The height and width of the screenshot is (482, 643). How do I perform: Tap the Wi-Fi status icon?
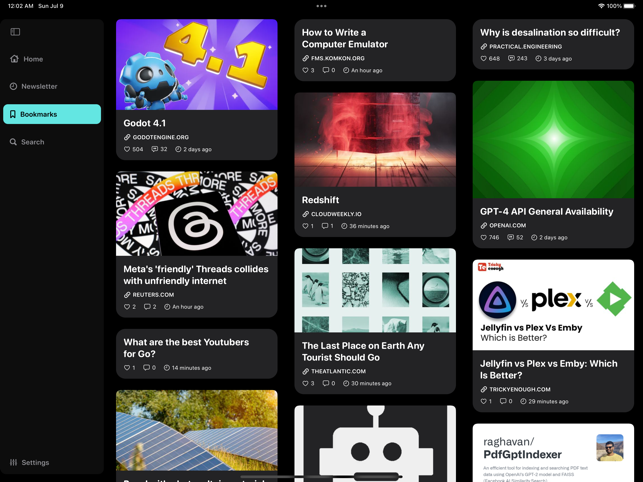[x=601, y=6]
